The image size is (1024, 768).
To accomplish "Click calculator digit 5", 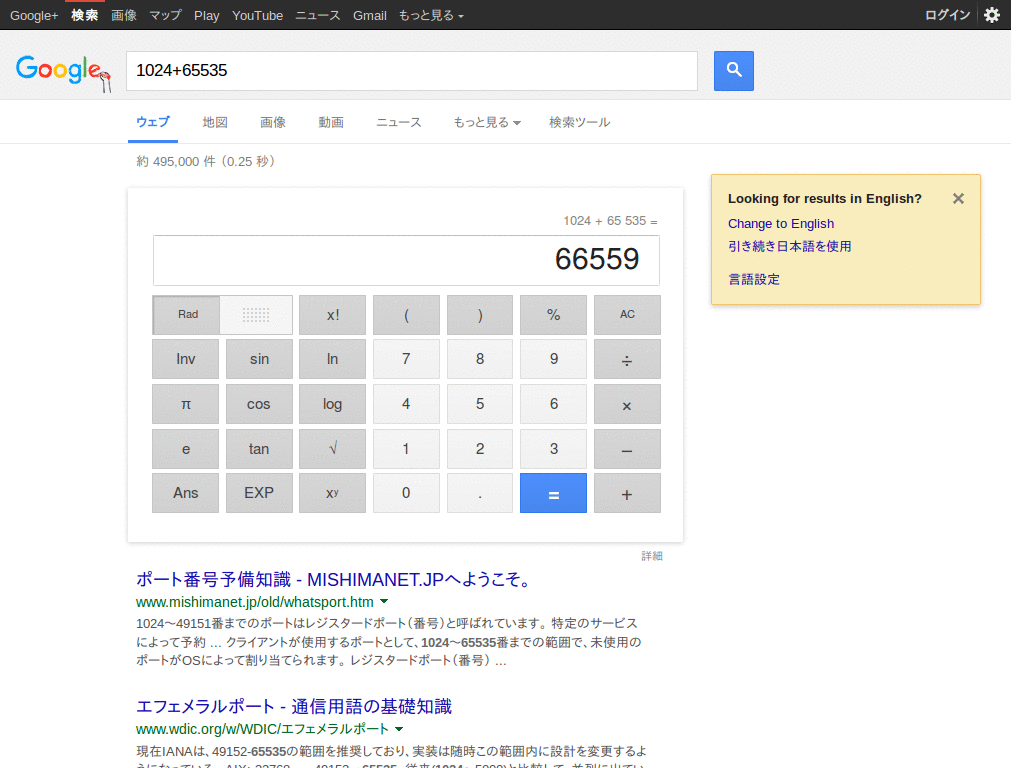I will click(x=480, y=404).
